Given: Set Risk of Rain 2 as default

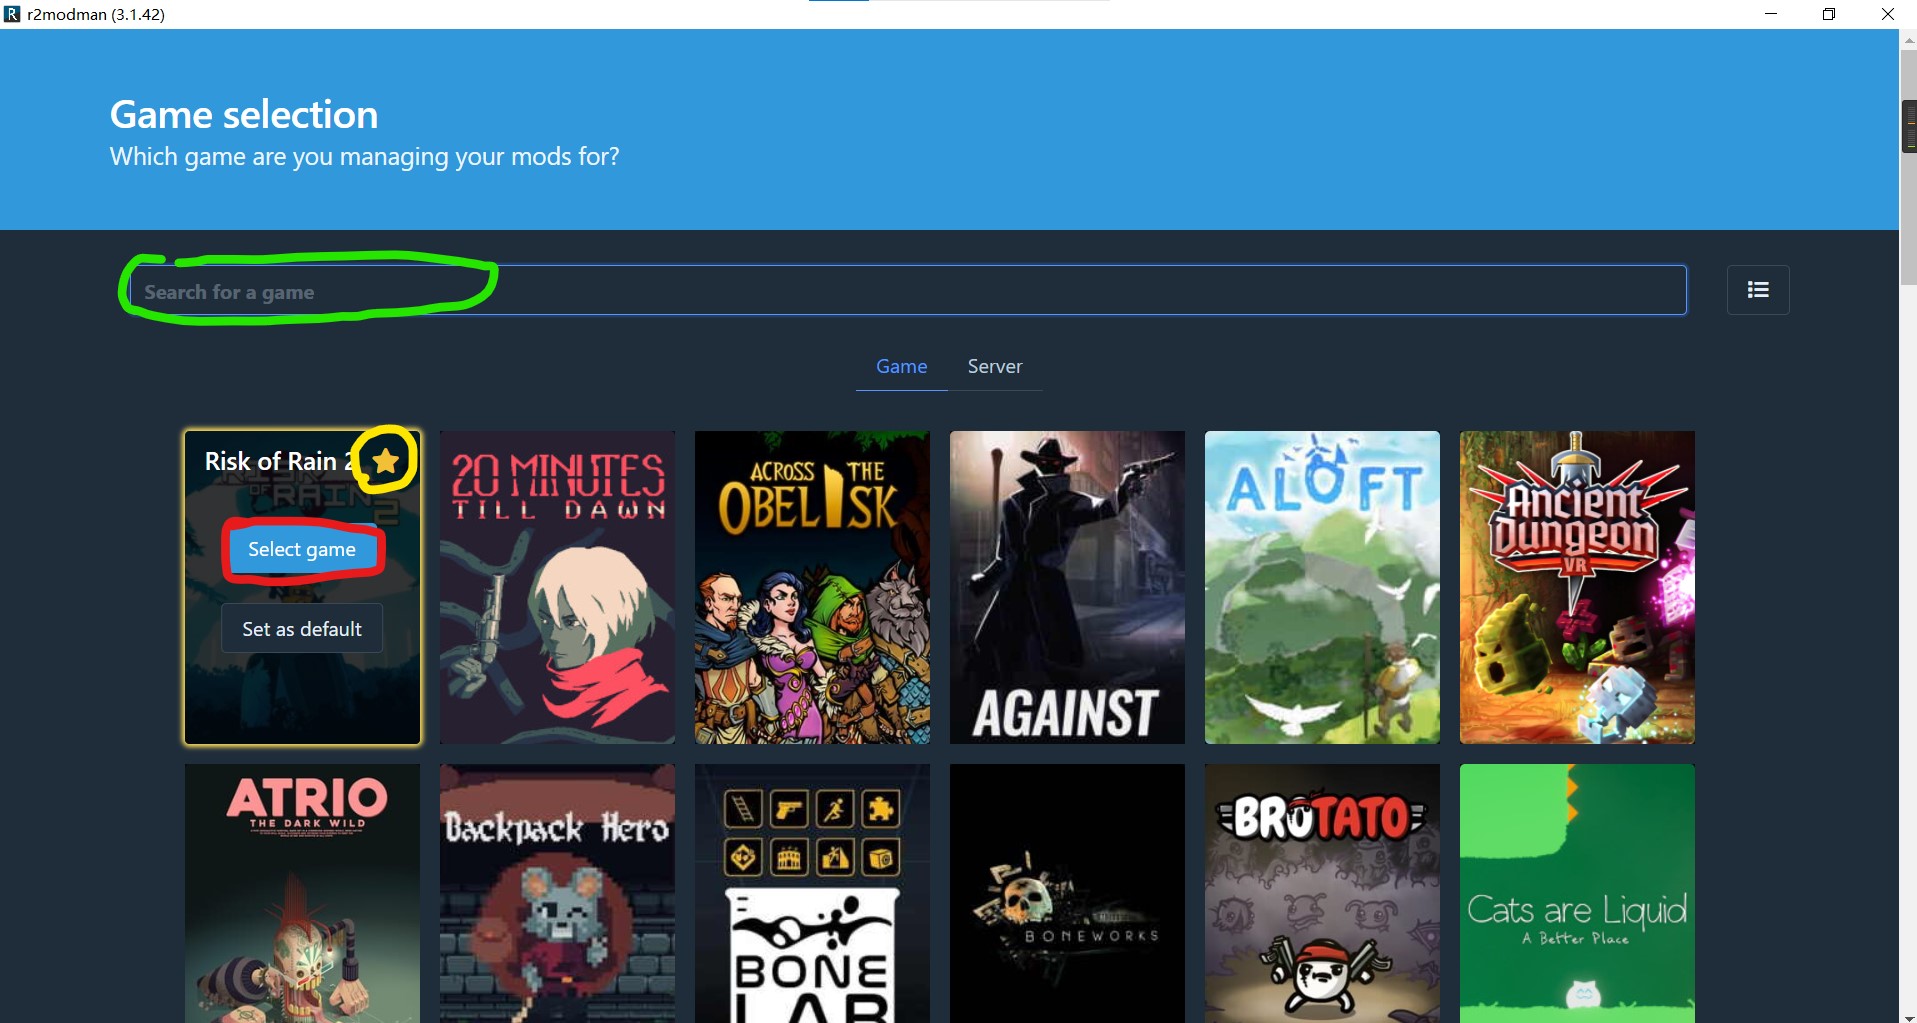Looking at the screenshot, I should click(x=302, y=629).
